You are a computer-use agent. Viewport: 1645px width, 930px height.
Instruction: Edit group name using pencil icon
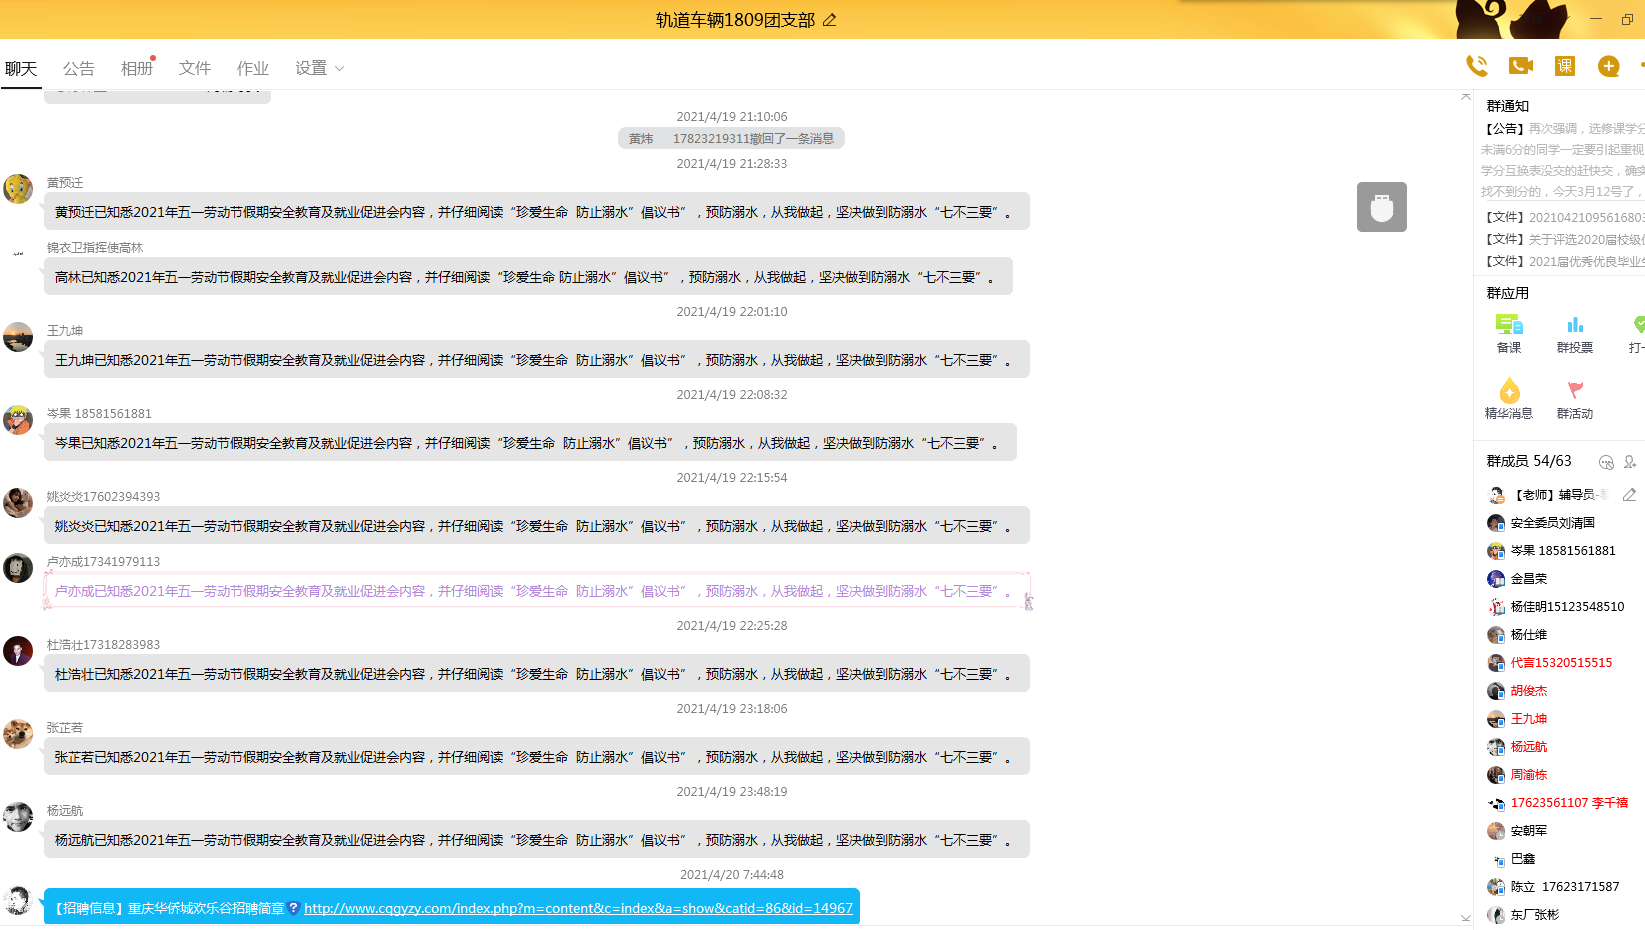click(829, 20)
